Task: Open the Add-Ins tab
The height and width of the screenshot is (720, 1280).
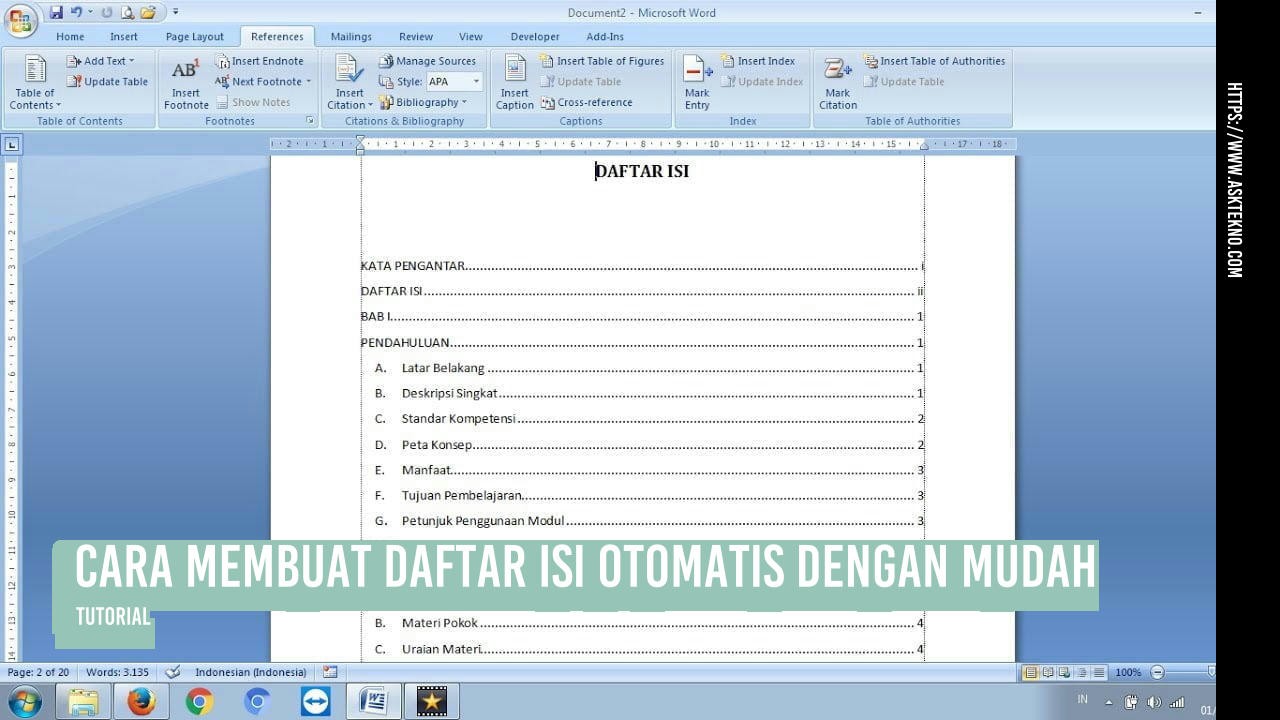Action: [x=605, y=37]
